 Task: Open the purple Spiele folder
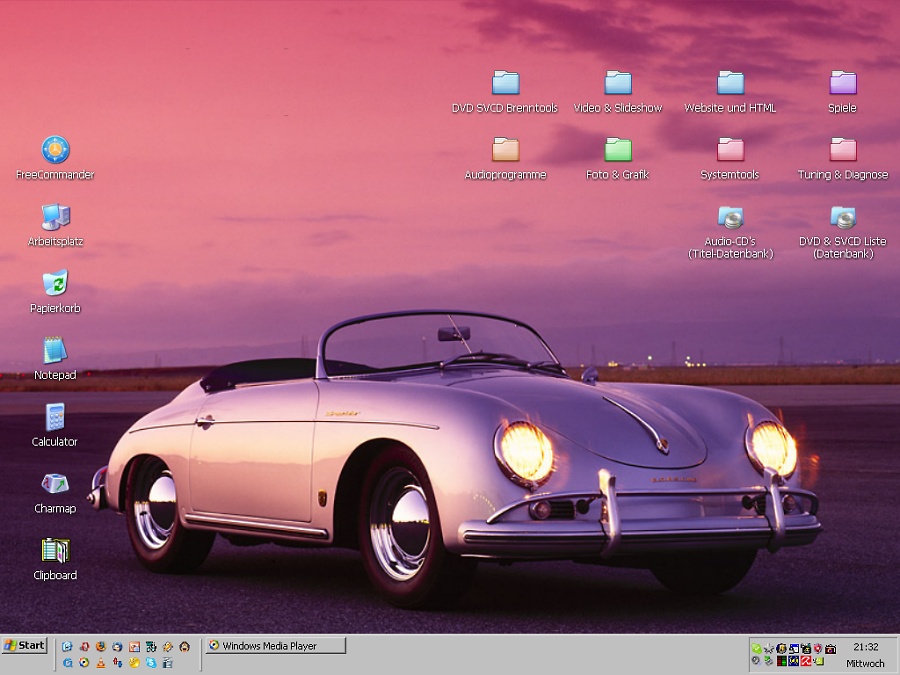843,92
